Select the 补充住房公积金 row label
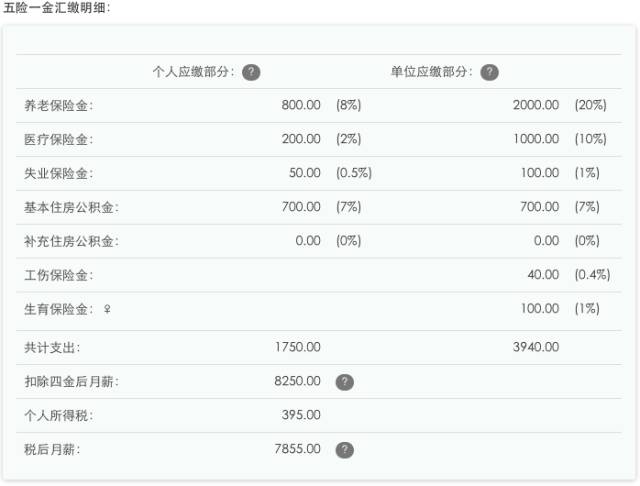 click(71, 241)
